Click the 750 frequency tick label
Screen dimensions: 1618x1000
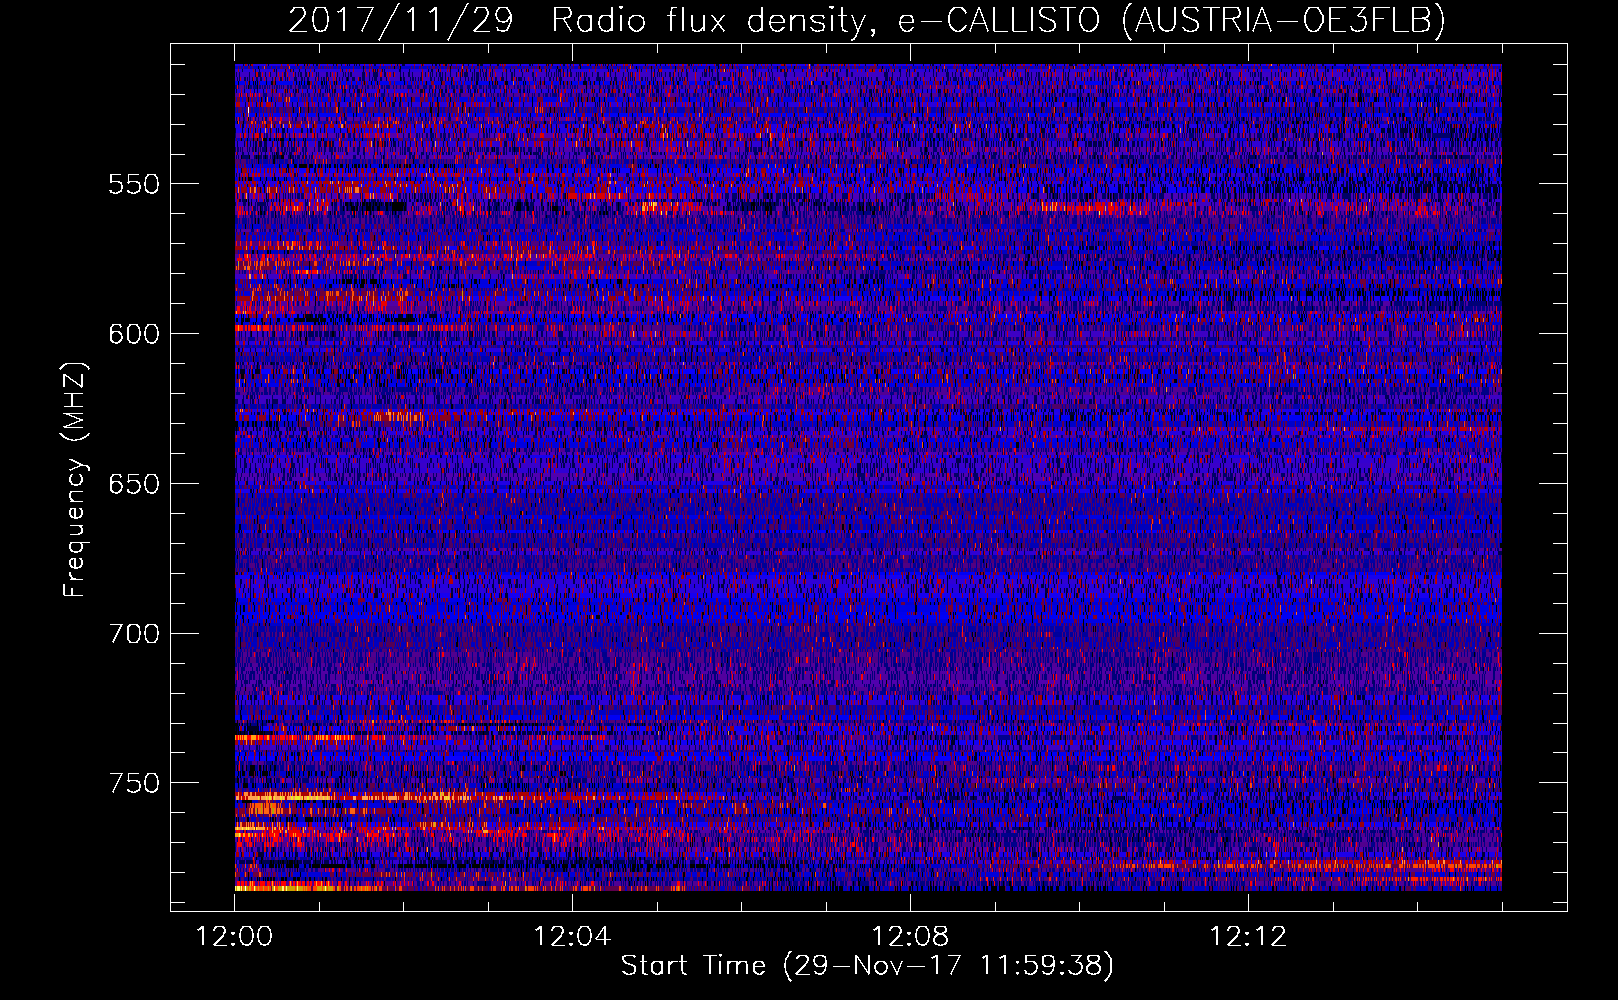(134, 783)
